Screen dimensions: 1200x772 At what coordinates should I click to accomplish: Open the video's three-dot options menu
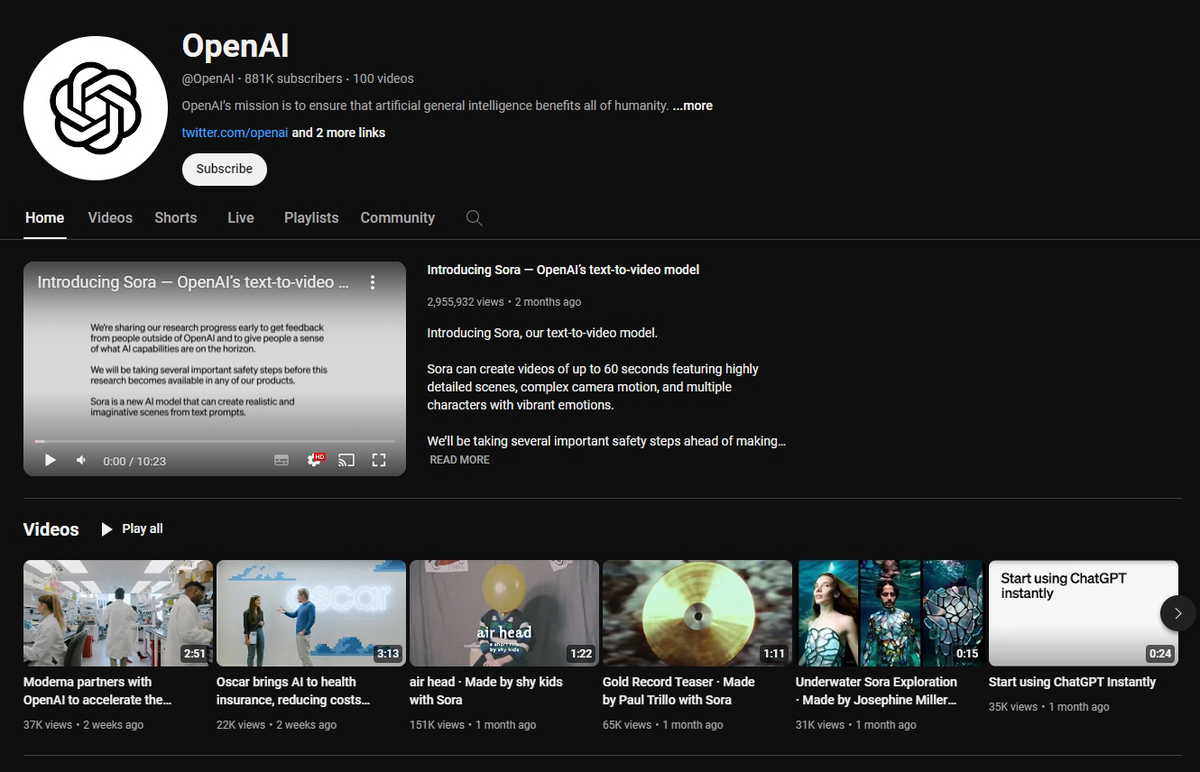pos(373,283)
